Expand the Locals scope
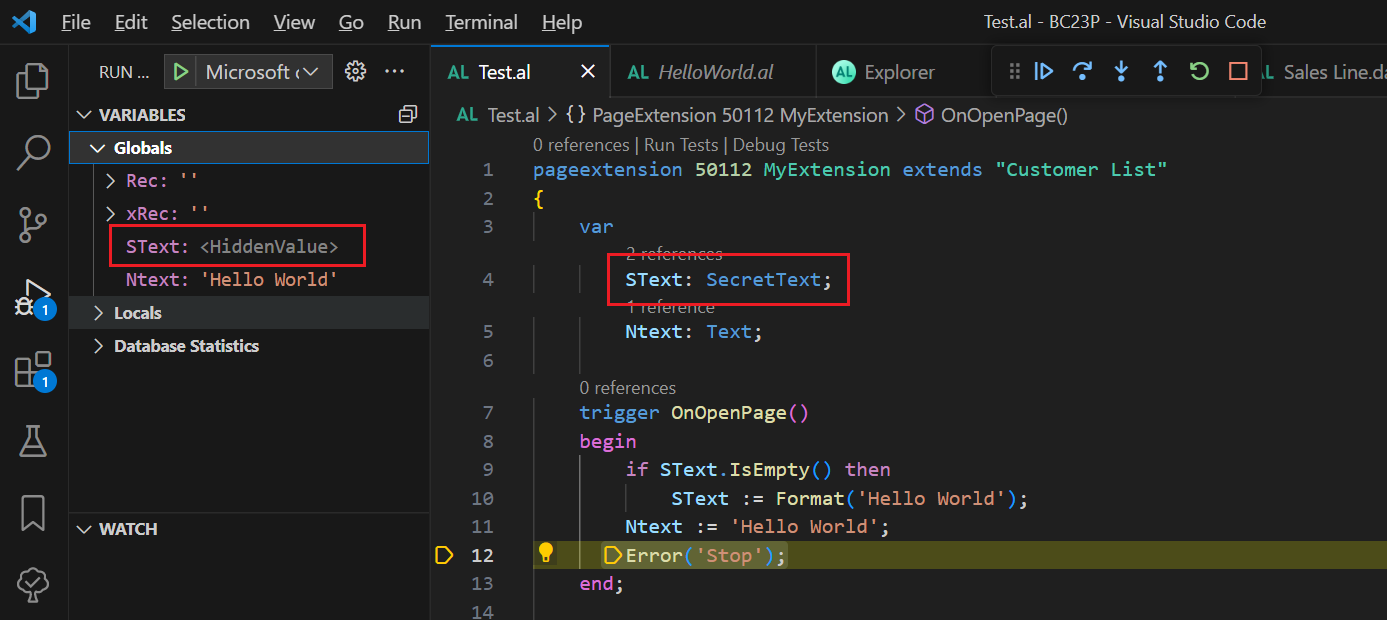 tap(98, 313)
